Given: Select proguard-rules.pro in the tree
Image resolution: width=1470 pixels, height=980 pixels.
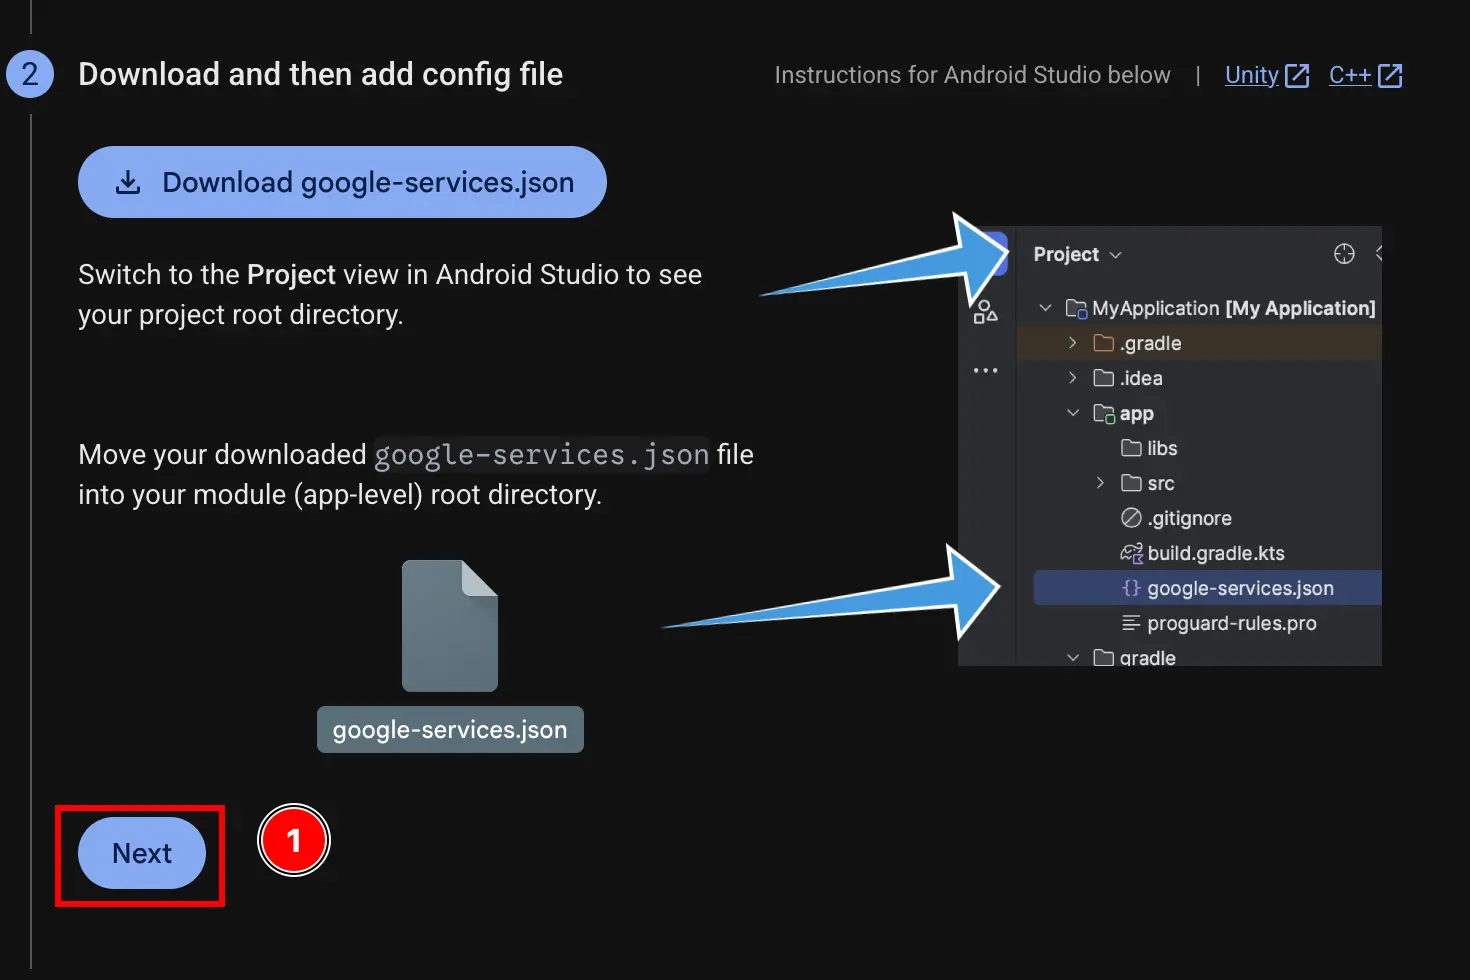Looking at the screenshot, I should (1232, 623).
